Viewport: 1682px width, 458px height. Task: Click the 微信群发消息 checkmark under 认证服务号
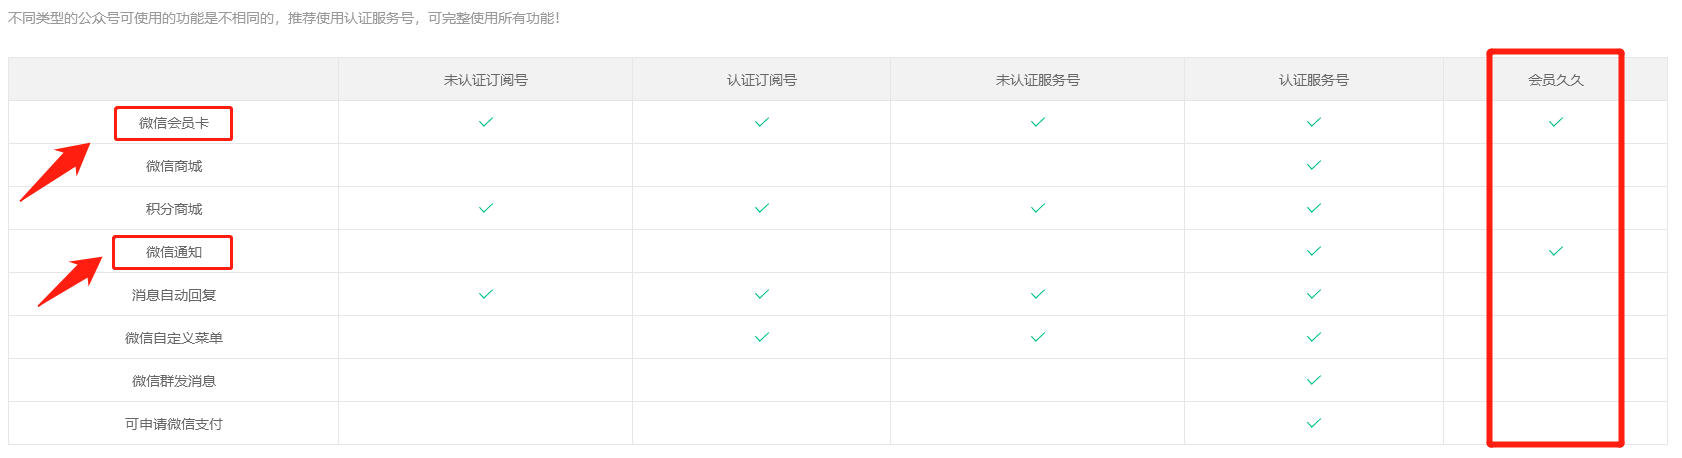click(1313, 380)
